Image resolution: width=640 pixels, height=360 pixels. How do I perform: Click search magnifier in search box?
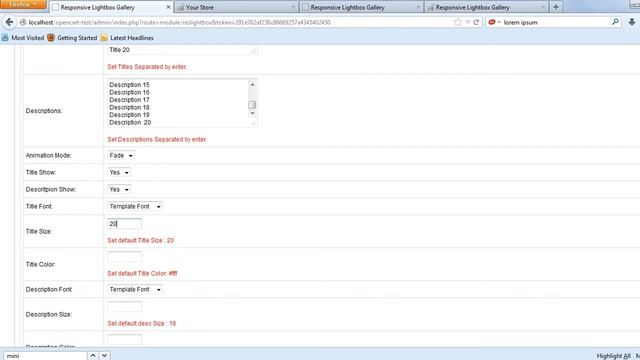(615, 22)
